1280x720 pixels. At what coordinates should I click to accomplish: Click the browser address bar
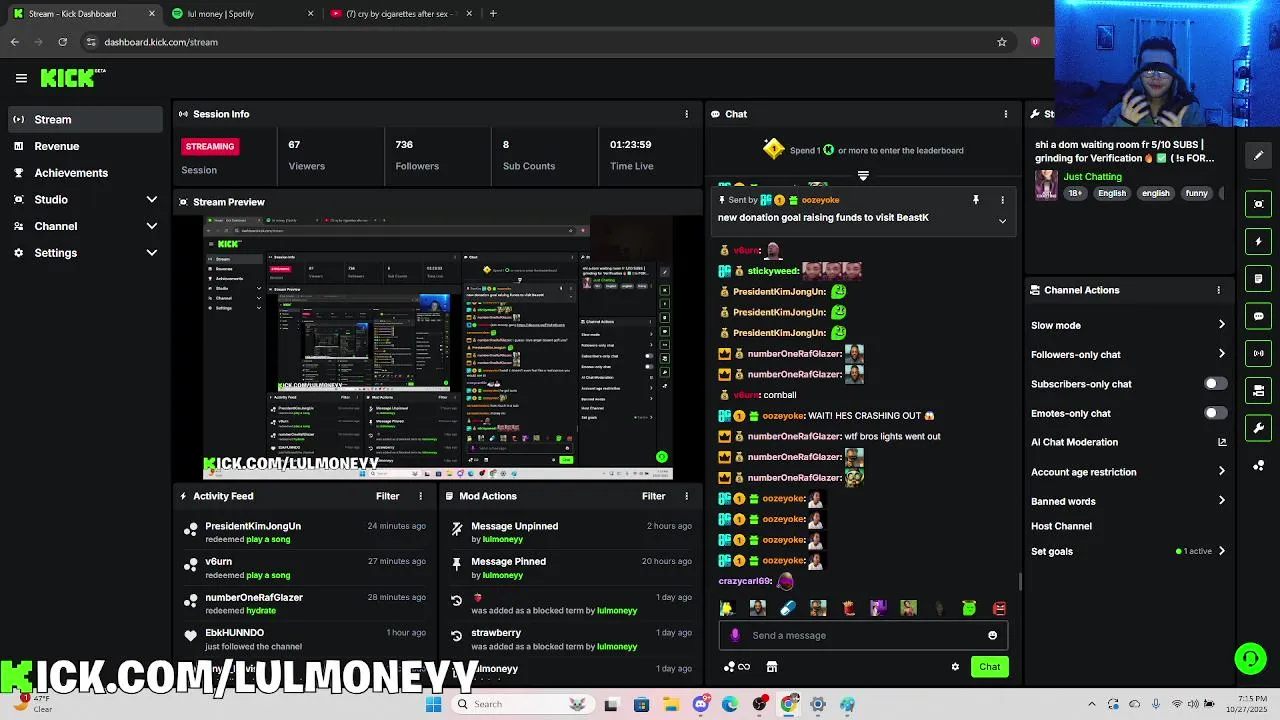(545, 42)
